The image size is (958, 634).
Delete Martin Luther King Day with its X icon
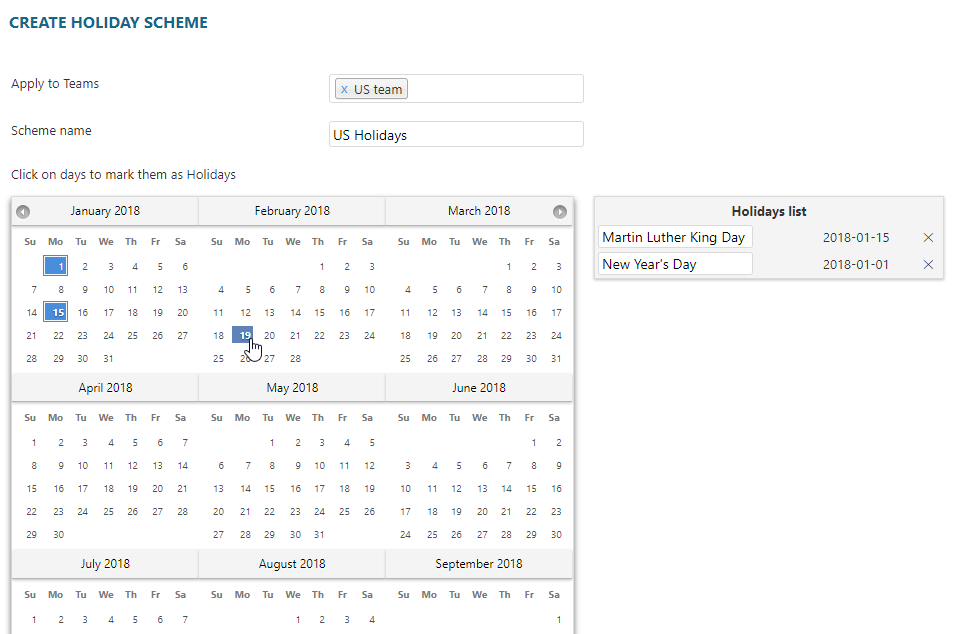[927, 237]
